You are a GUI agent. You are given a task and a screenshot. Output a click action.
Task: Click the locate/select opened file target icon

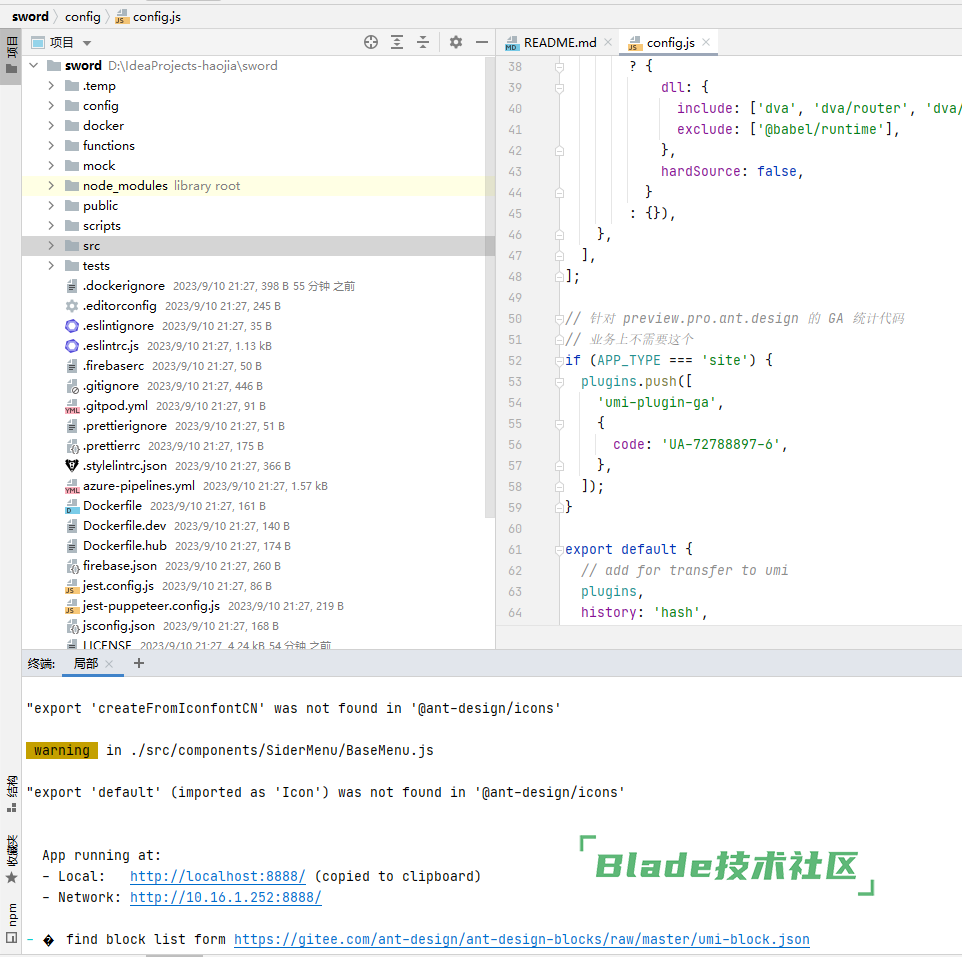coord(371,42)
